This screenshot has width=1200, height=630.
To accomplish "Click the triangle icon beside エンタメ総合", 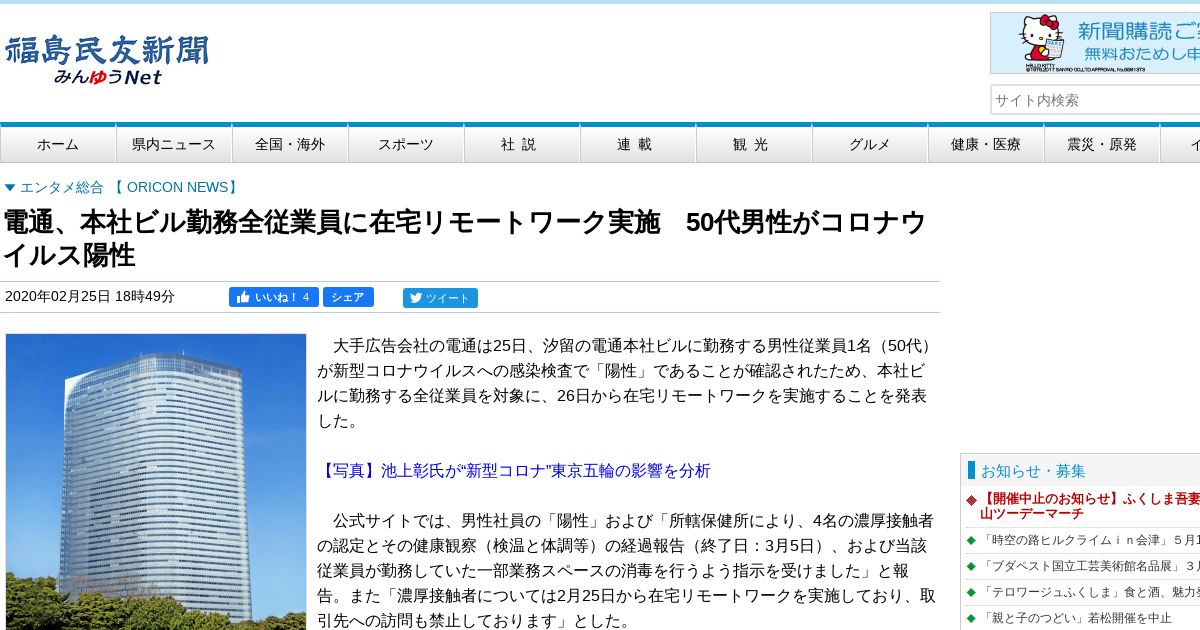I will point(10,187).
